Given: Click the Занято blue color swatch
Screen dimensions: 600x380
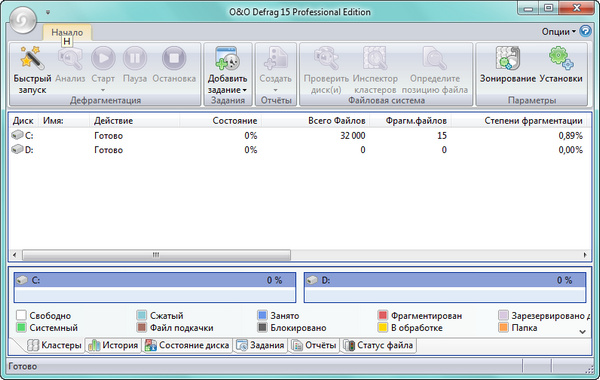Looking at the screenshot, I should point(262,315).
